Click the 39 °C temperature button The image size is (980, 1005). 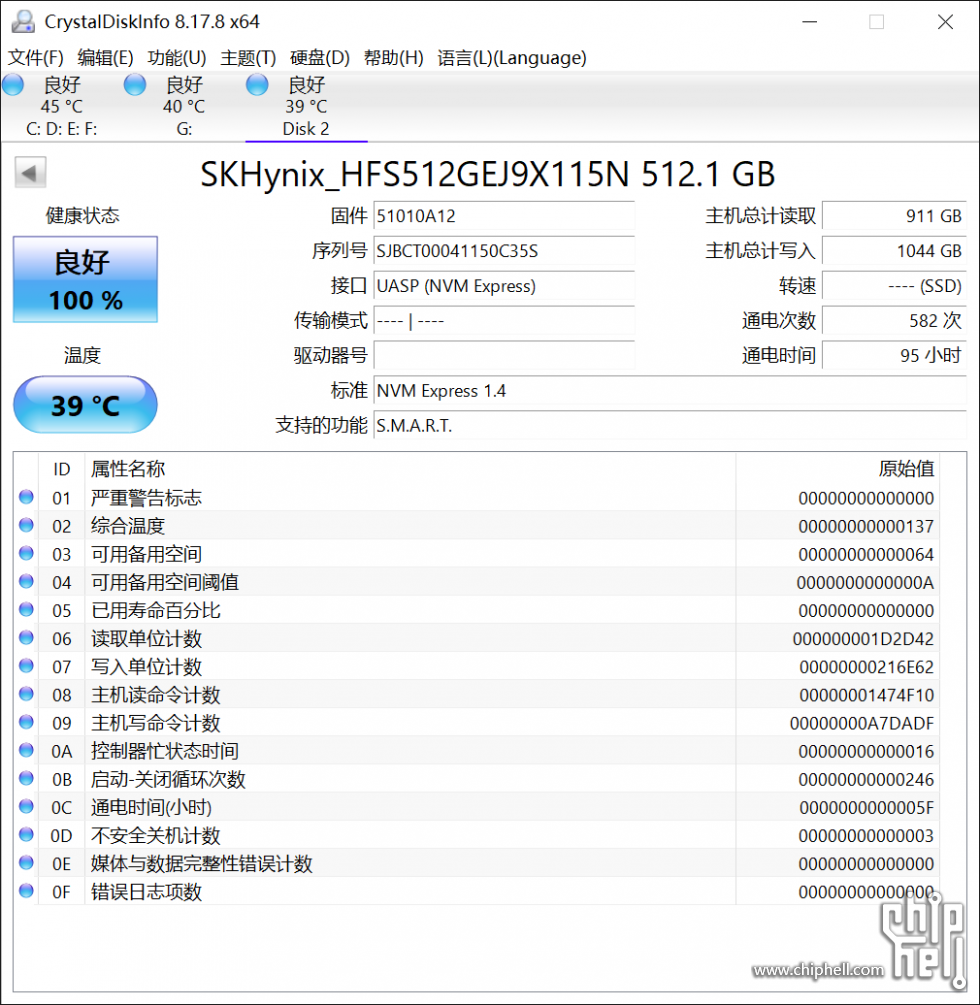pos(85,405)
